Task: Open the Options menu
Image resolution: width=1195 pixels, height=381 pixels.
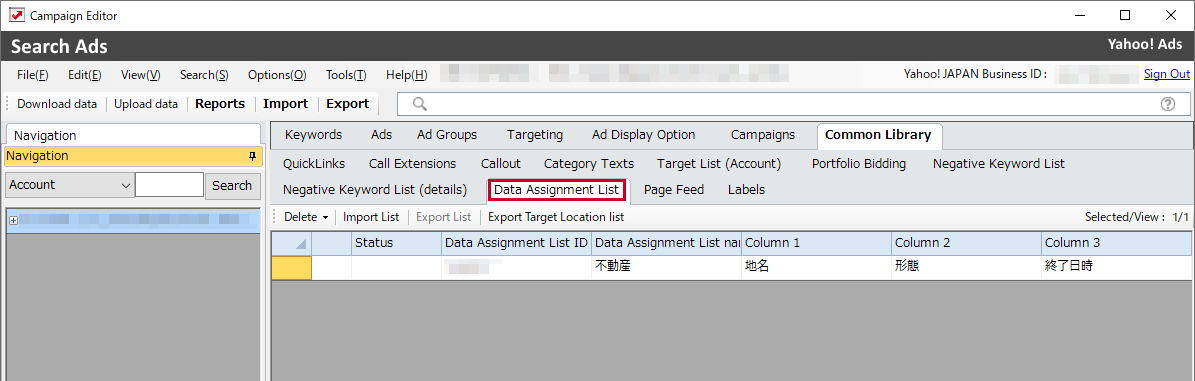Action: pos(277,75)
